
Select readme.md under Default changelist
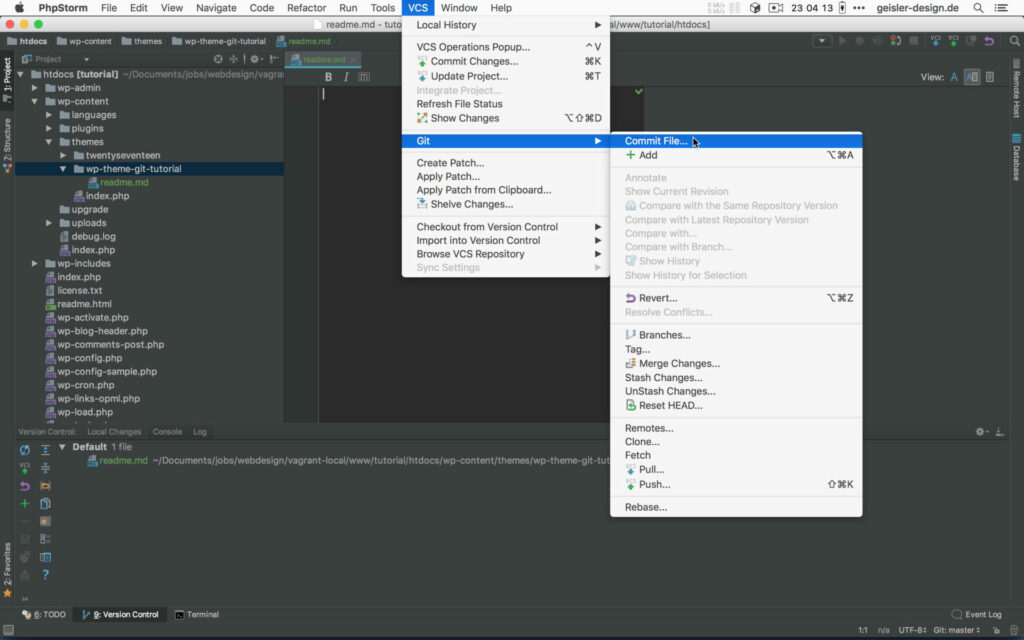coord(123,460)
